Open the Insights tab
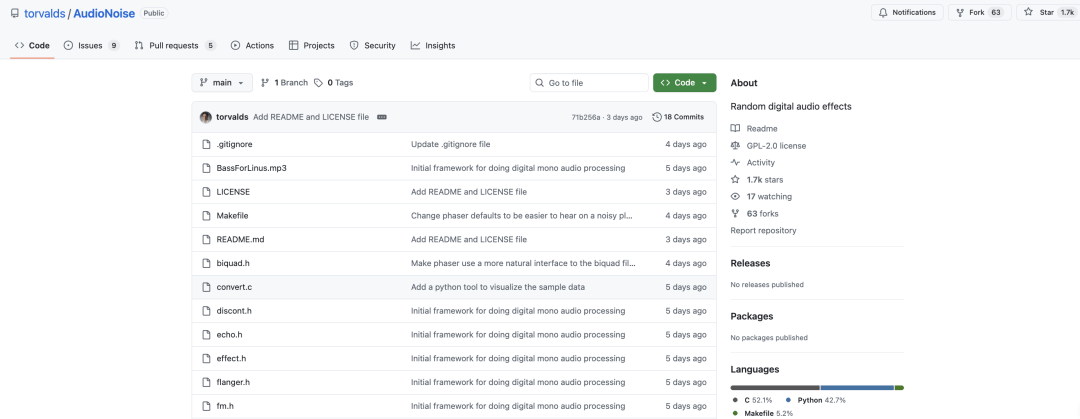This screenshot has height=419, width=1080. pyautogui.click(x=433, y=45)
